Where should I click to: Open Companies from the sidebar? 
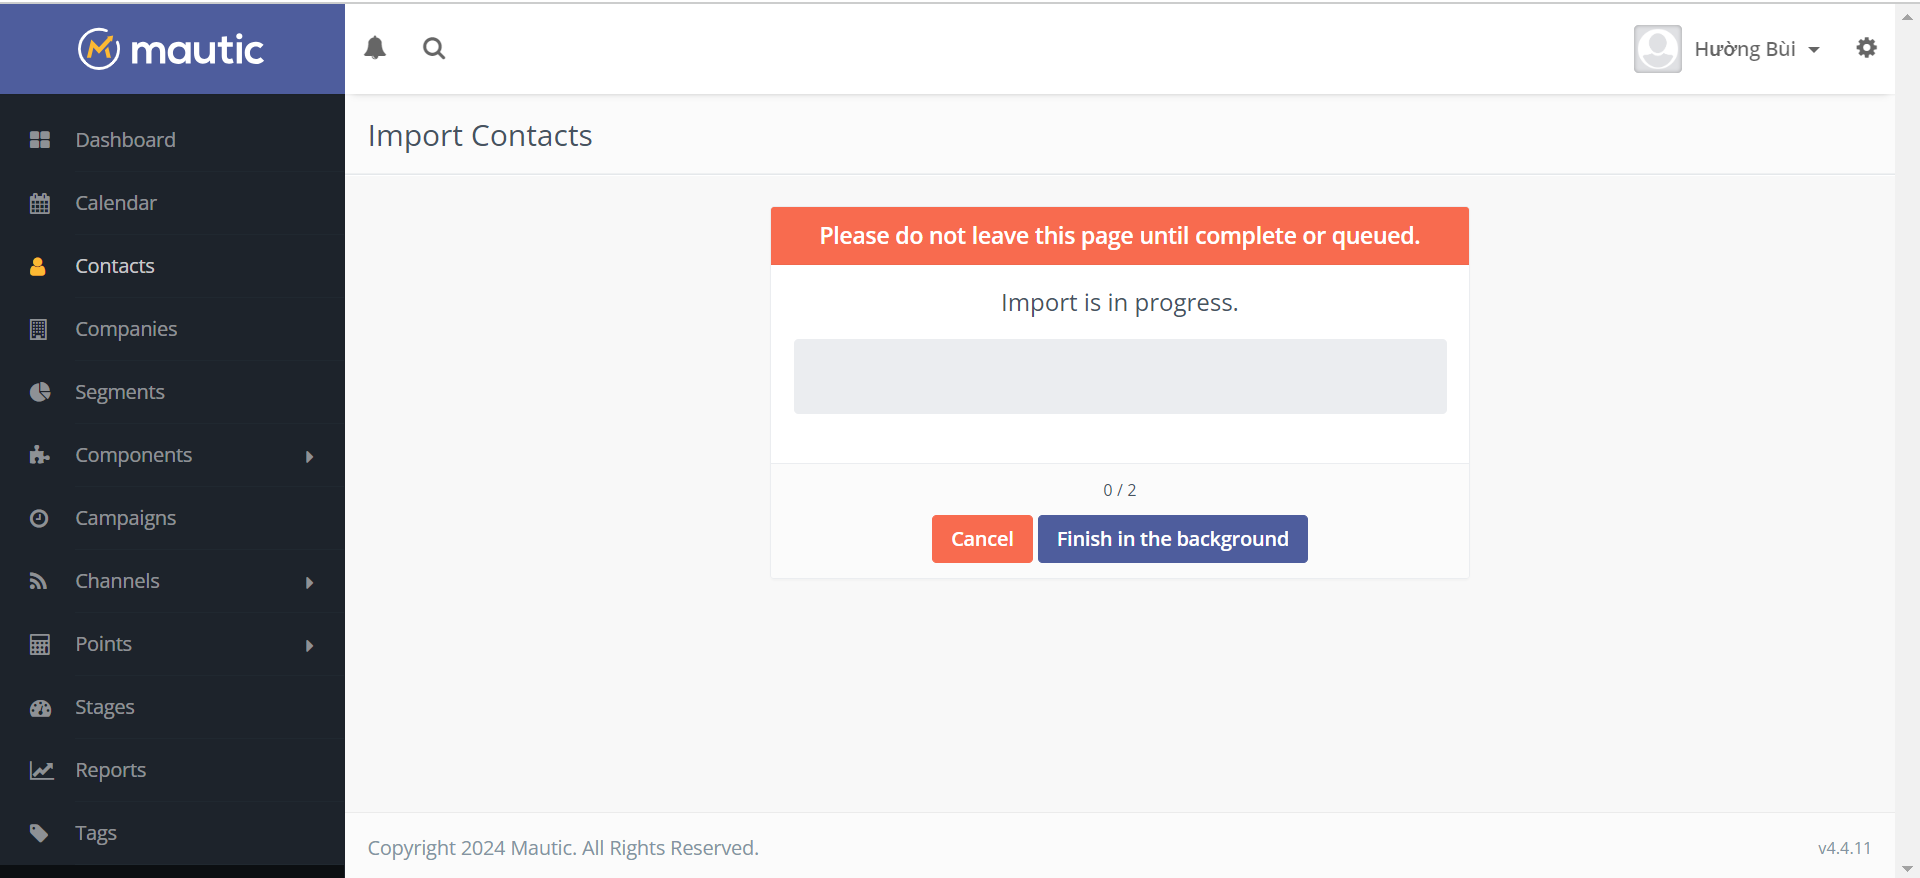pos(126,329)
